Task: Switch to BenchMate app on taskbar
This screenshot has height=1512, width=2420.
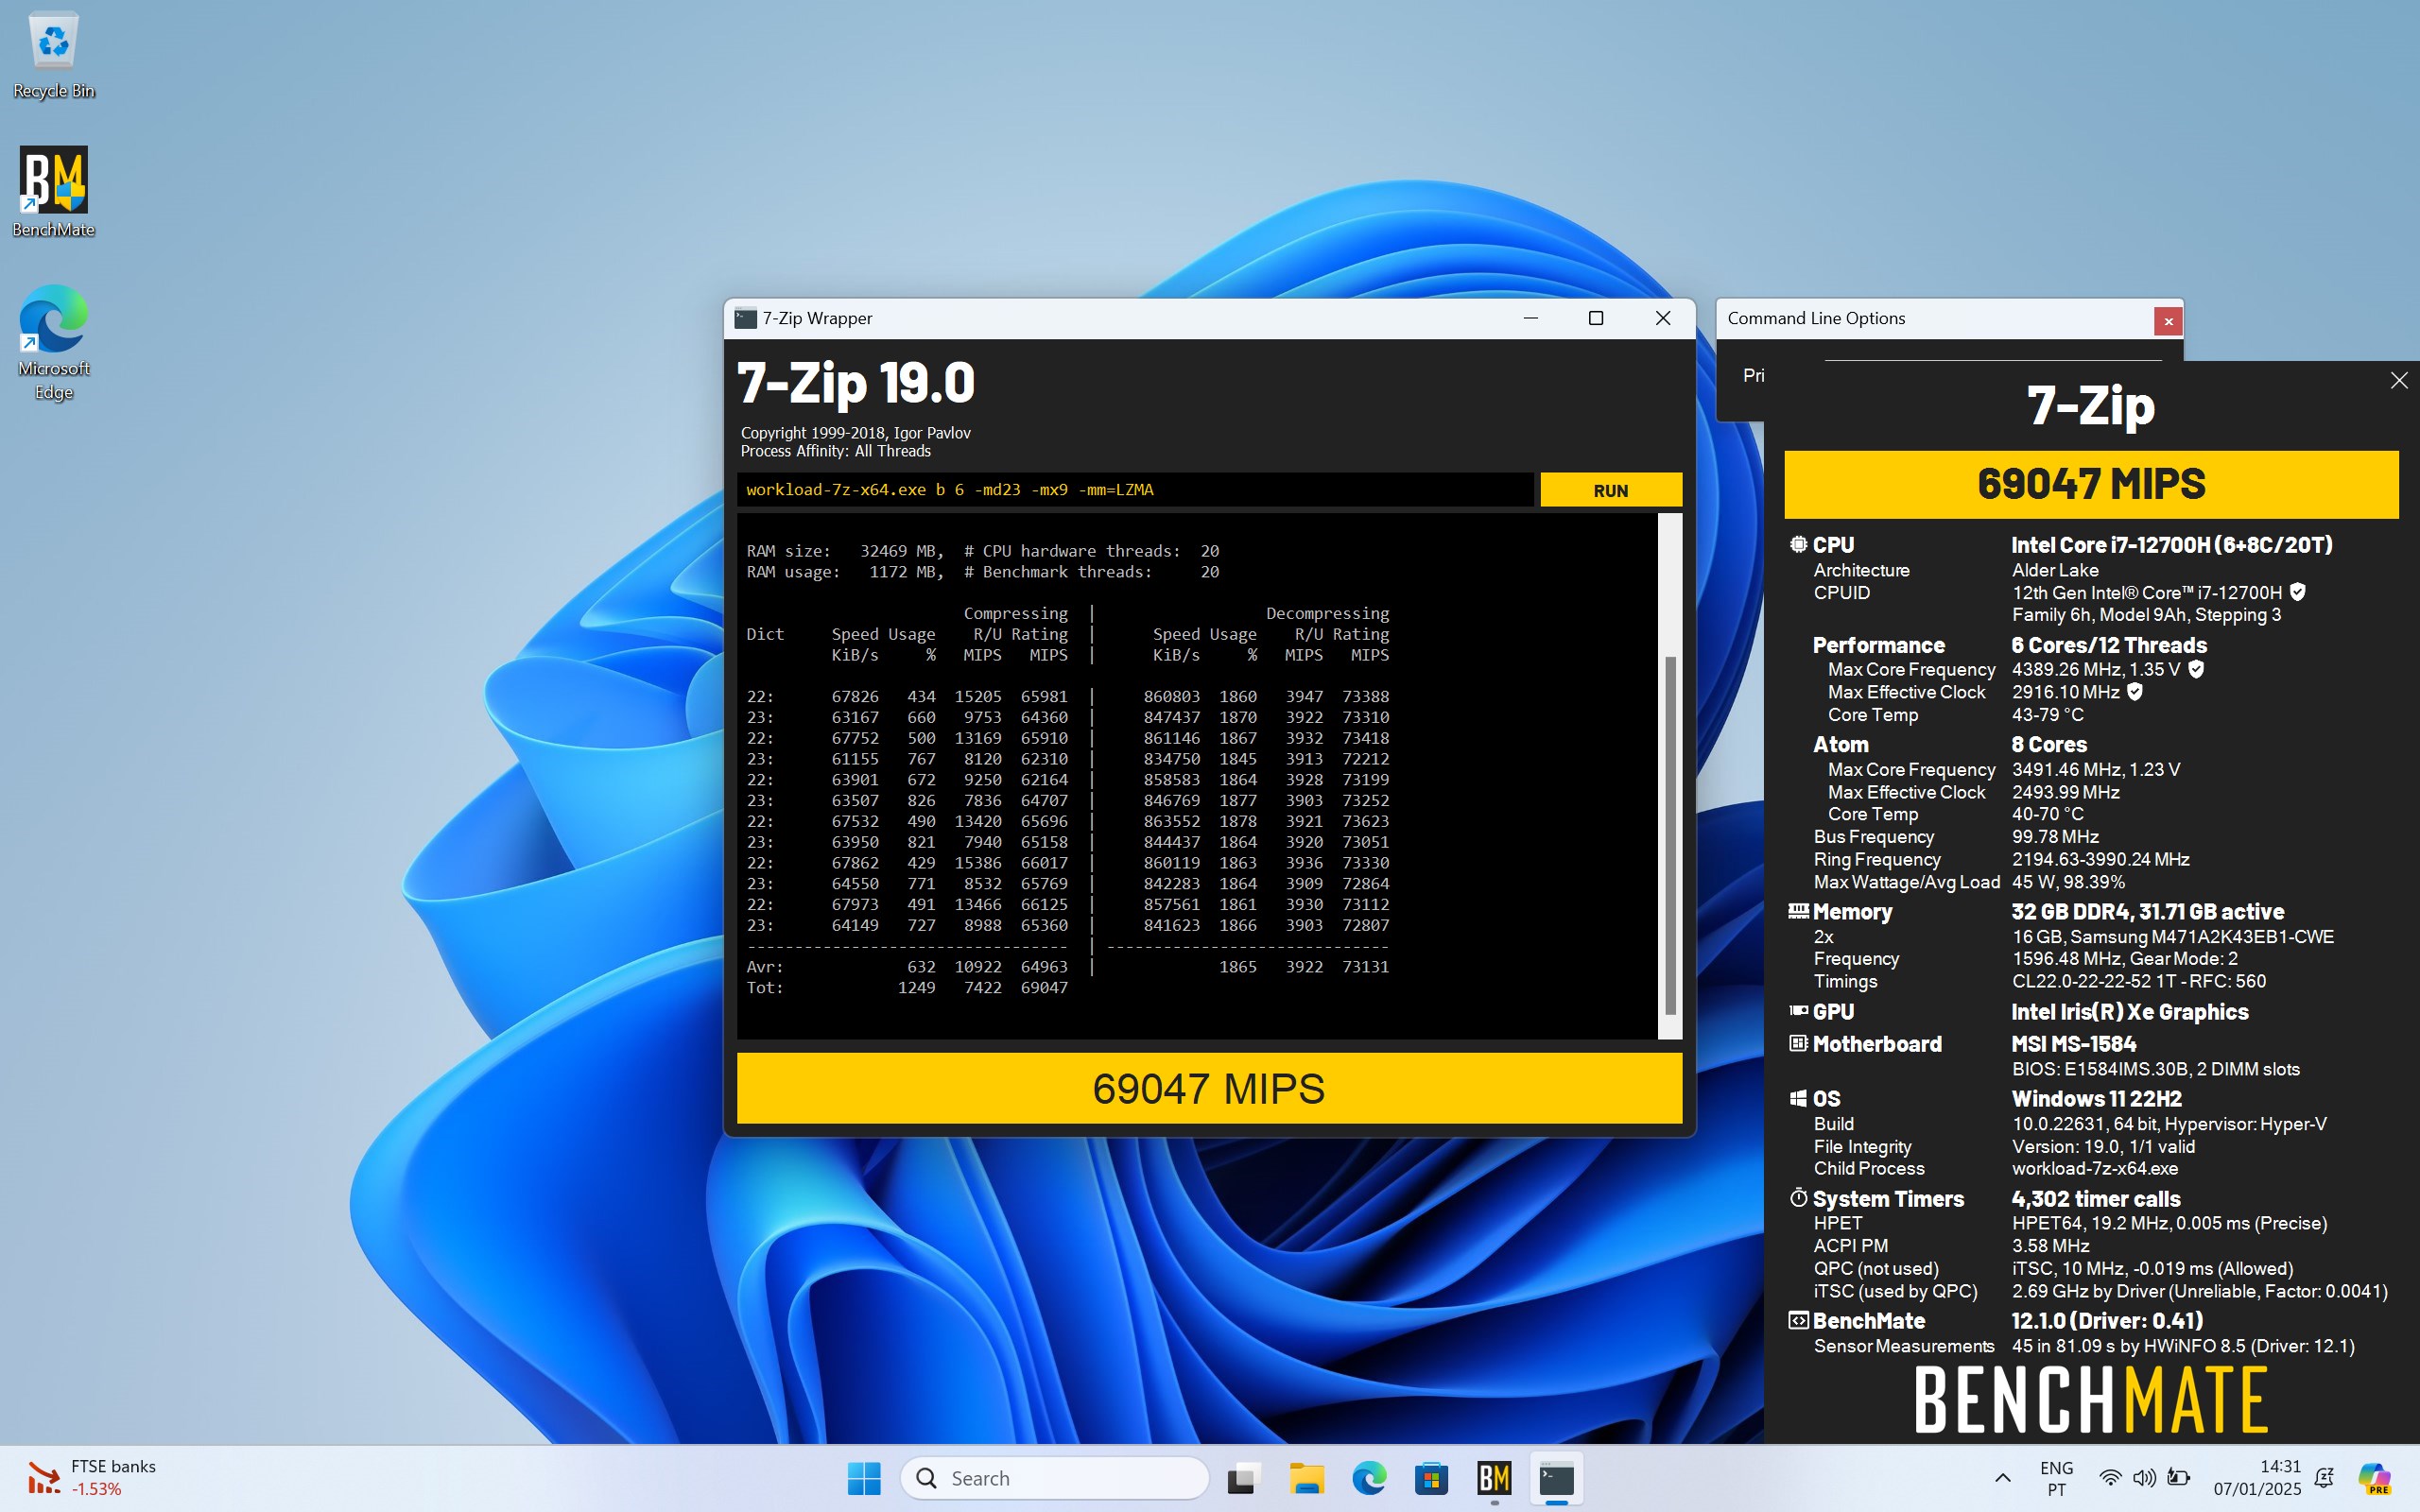Action: pyautogui.click(x=1494, y=1478)
